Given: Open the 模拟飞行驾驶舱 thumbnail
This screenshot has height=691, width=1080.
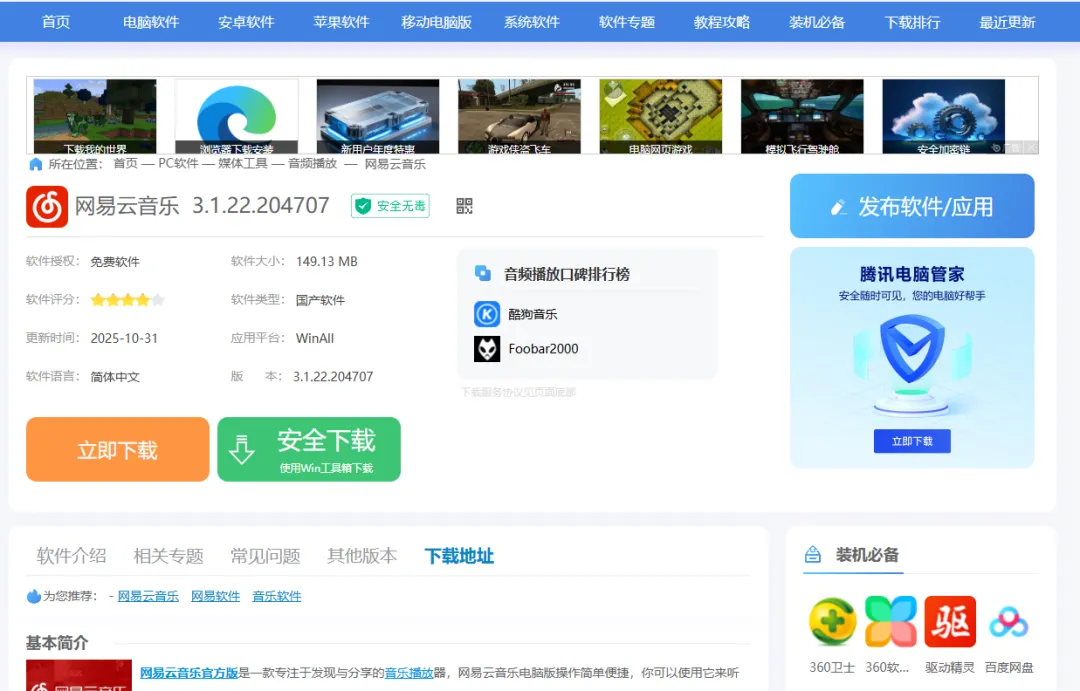Looking at the screenshot, I should pyautogui.click(x=802, y=116).
